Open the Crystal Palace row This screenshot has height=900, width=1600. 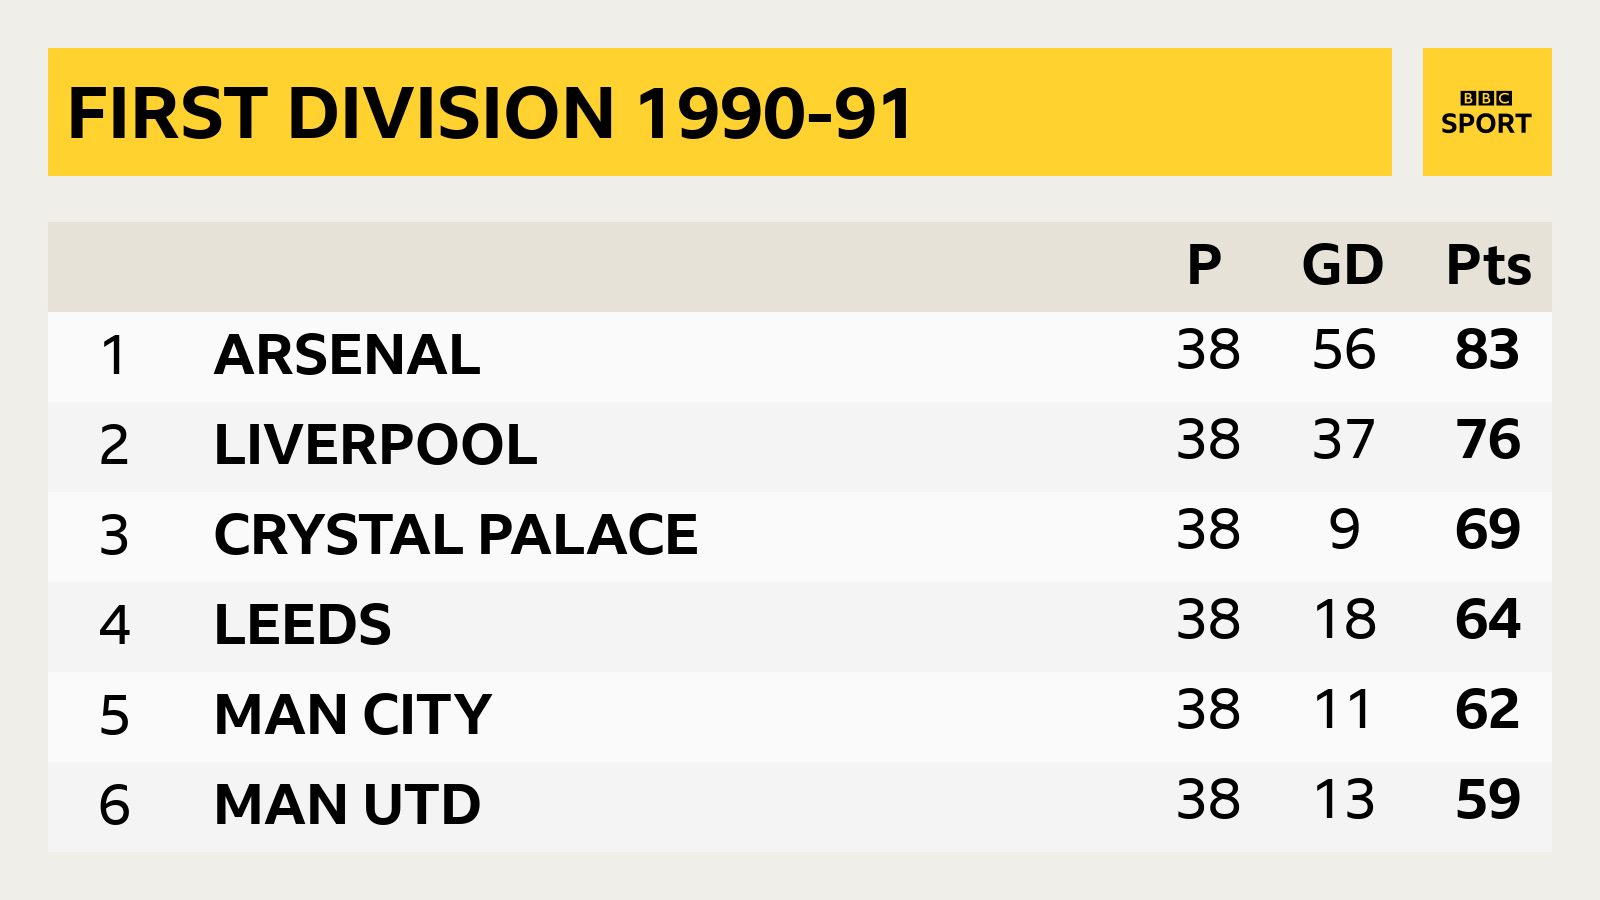[x=800, y=537]
